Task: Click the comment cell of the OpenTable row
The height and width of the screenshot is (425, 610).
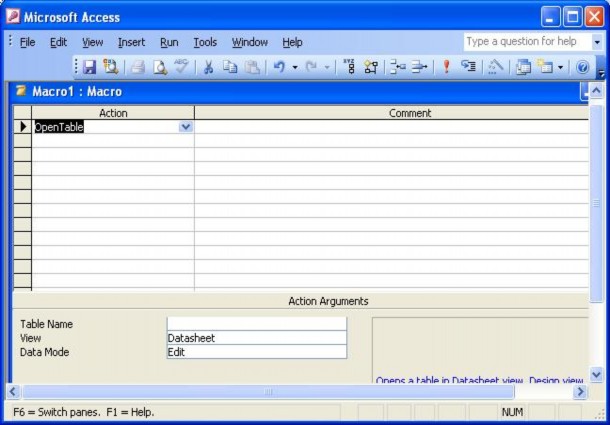Action: [392, 127]
